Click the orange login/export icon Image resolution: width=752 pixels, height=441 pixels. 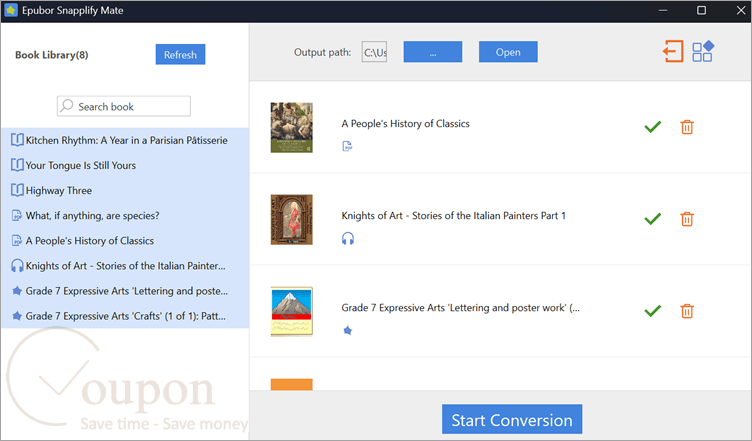673,51
